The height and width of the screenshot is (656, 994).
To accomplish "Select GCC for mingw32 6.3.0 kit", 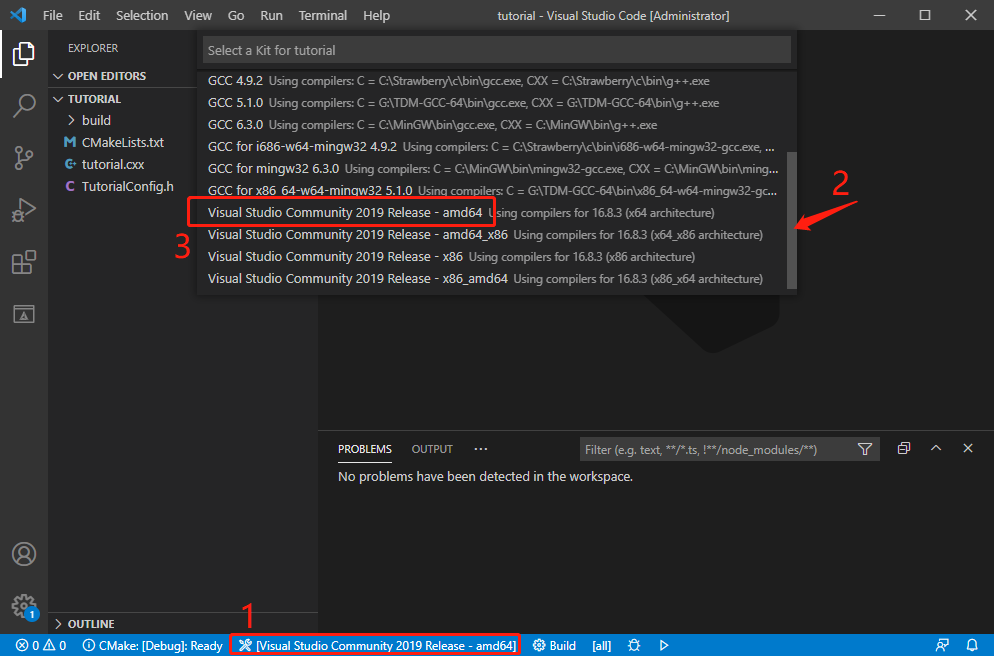I will tap(492, 169).
